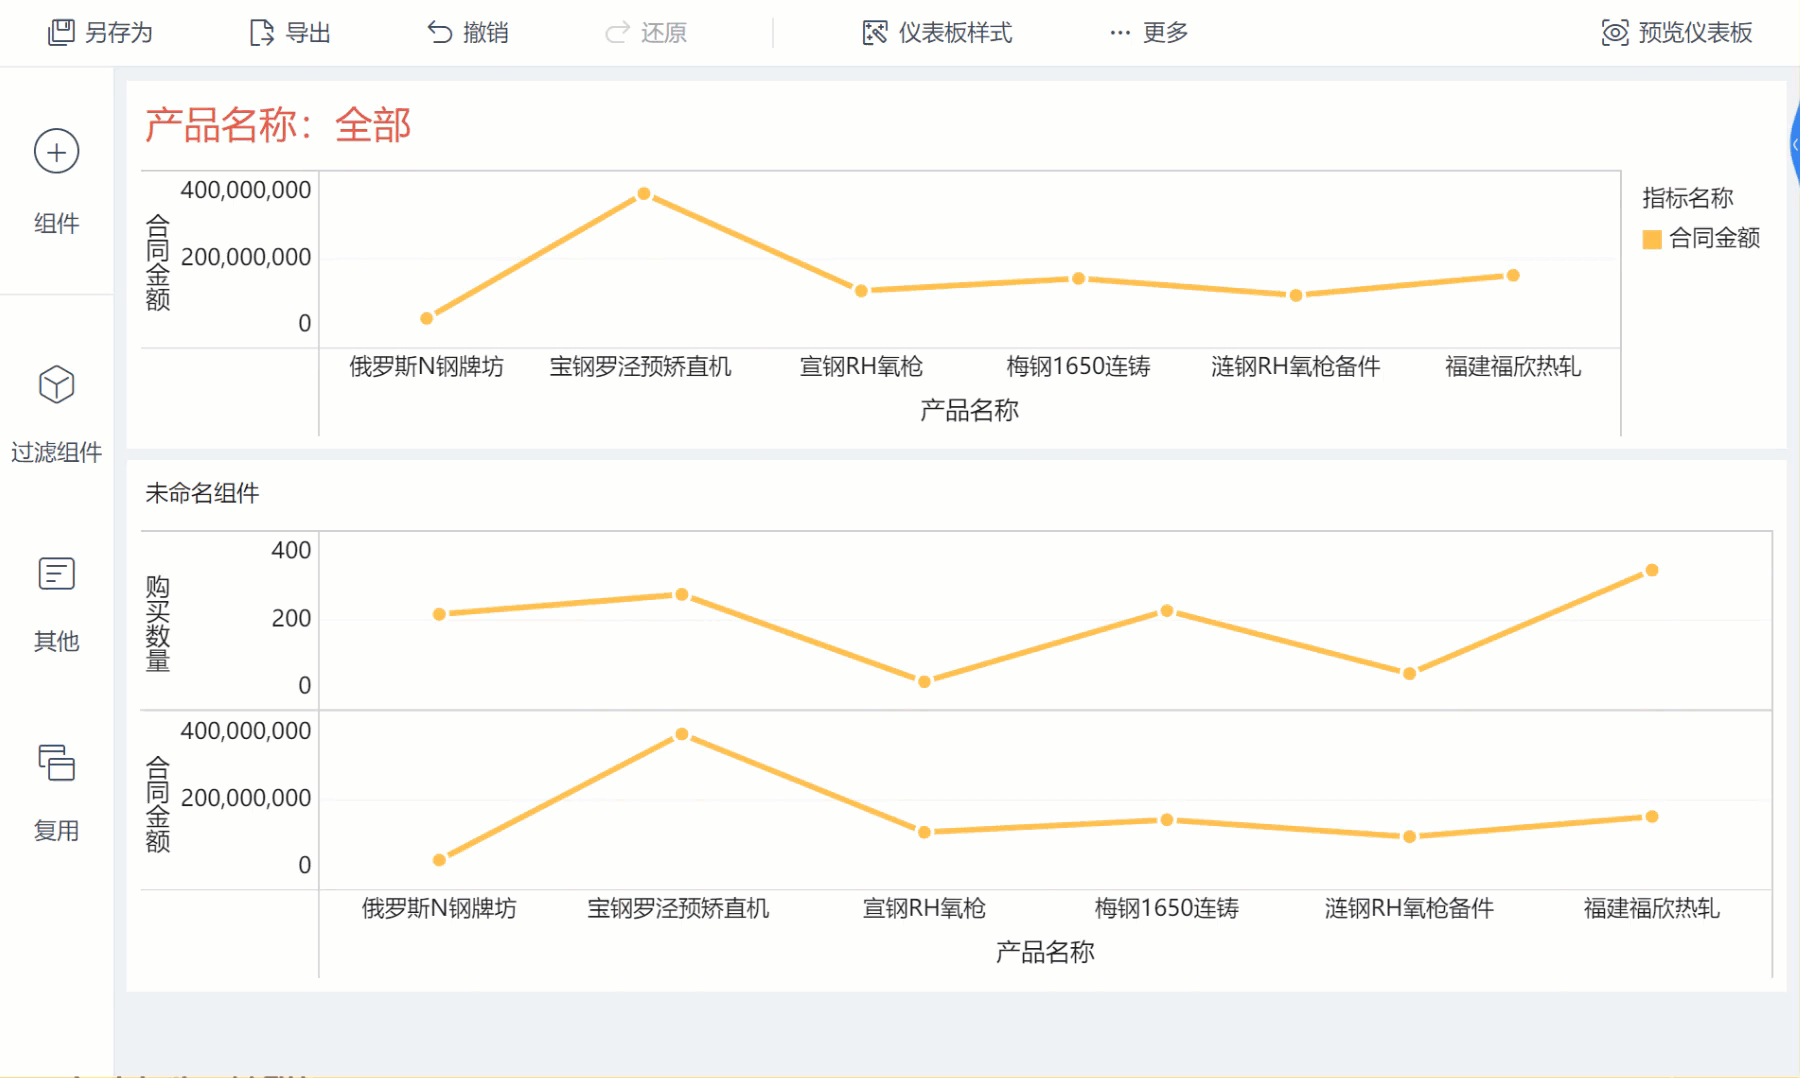The height and width of the screenshot is (1078, 1800).
Task: Open the 复用 reuse icon
Action: click(x=57, y=763)
